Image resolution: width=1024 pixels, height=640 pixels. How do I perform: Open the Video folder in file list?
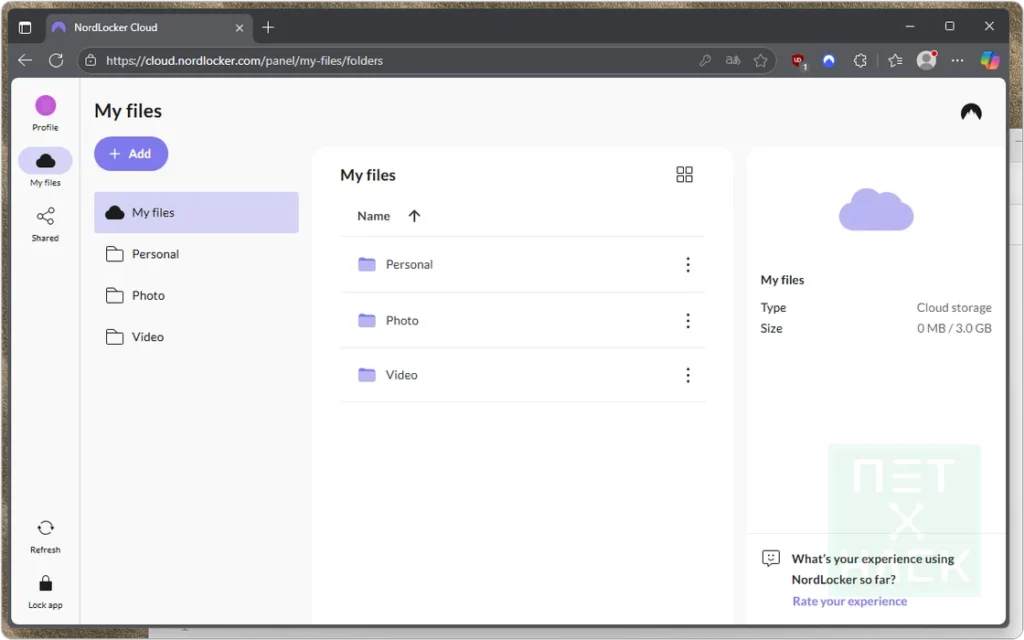click(402, 375)
